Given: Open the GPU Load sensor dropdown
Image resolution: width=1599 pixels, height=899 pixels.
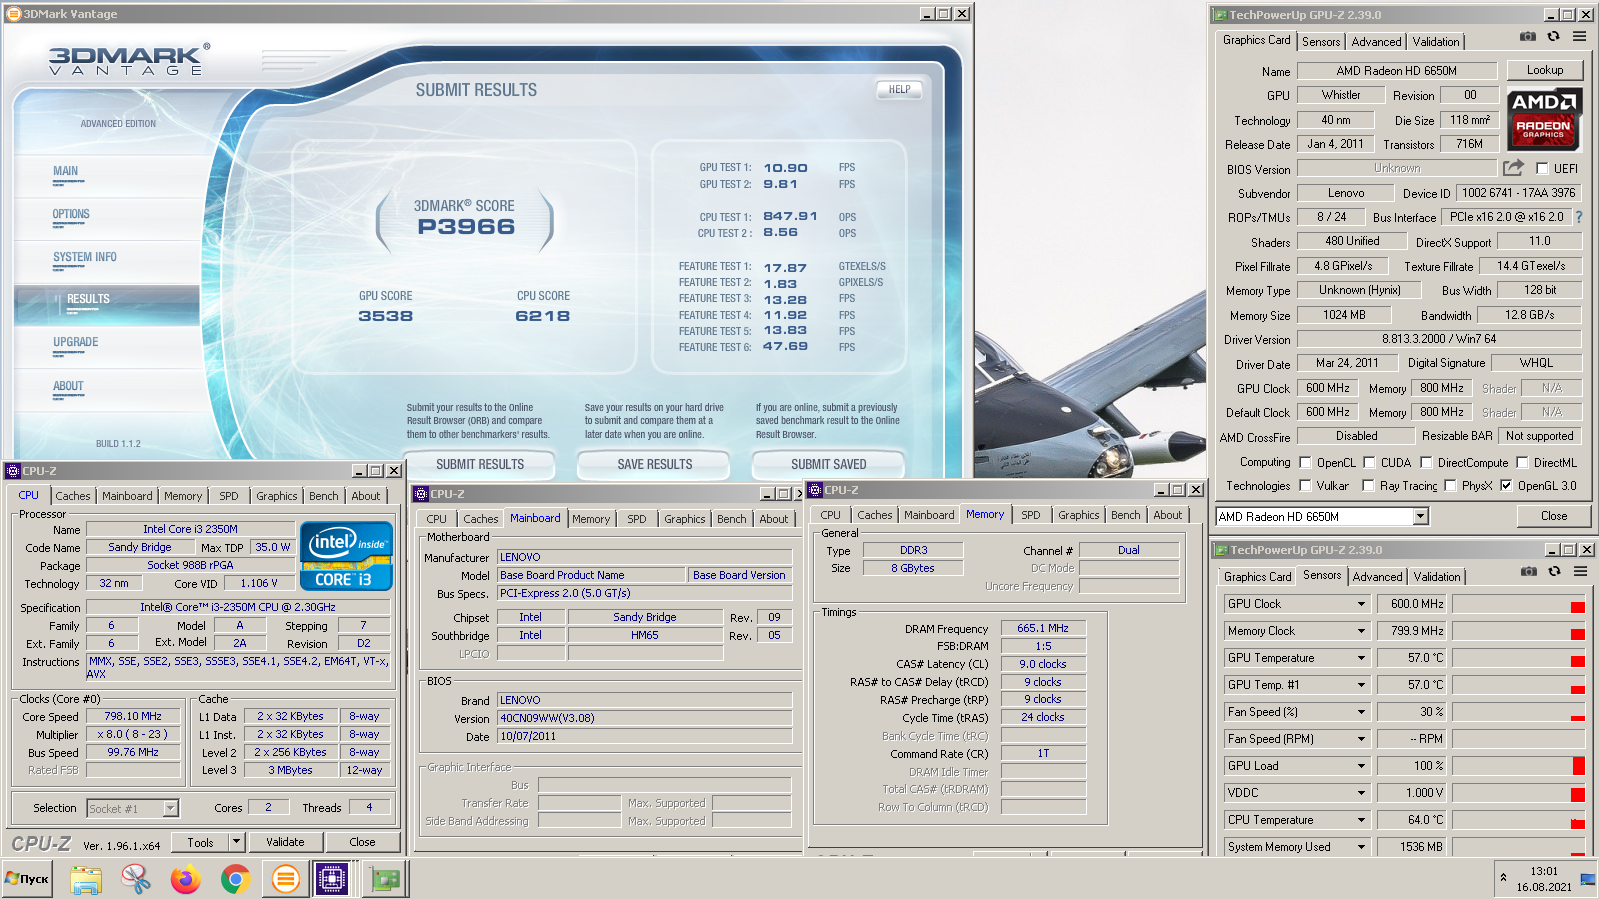Looking at the screenshot, I should (x=1361, y=766).
